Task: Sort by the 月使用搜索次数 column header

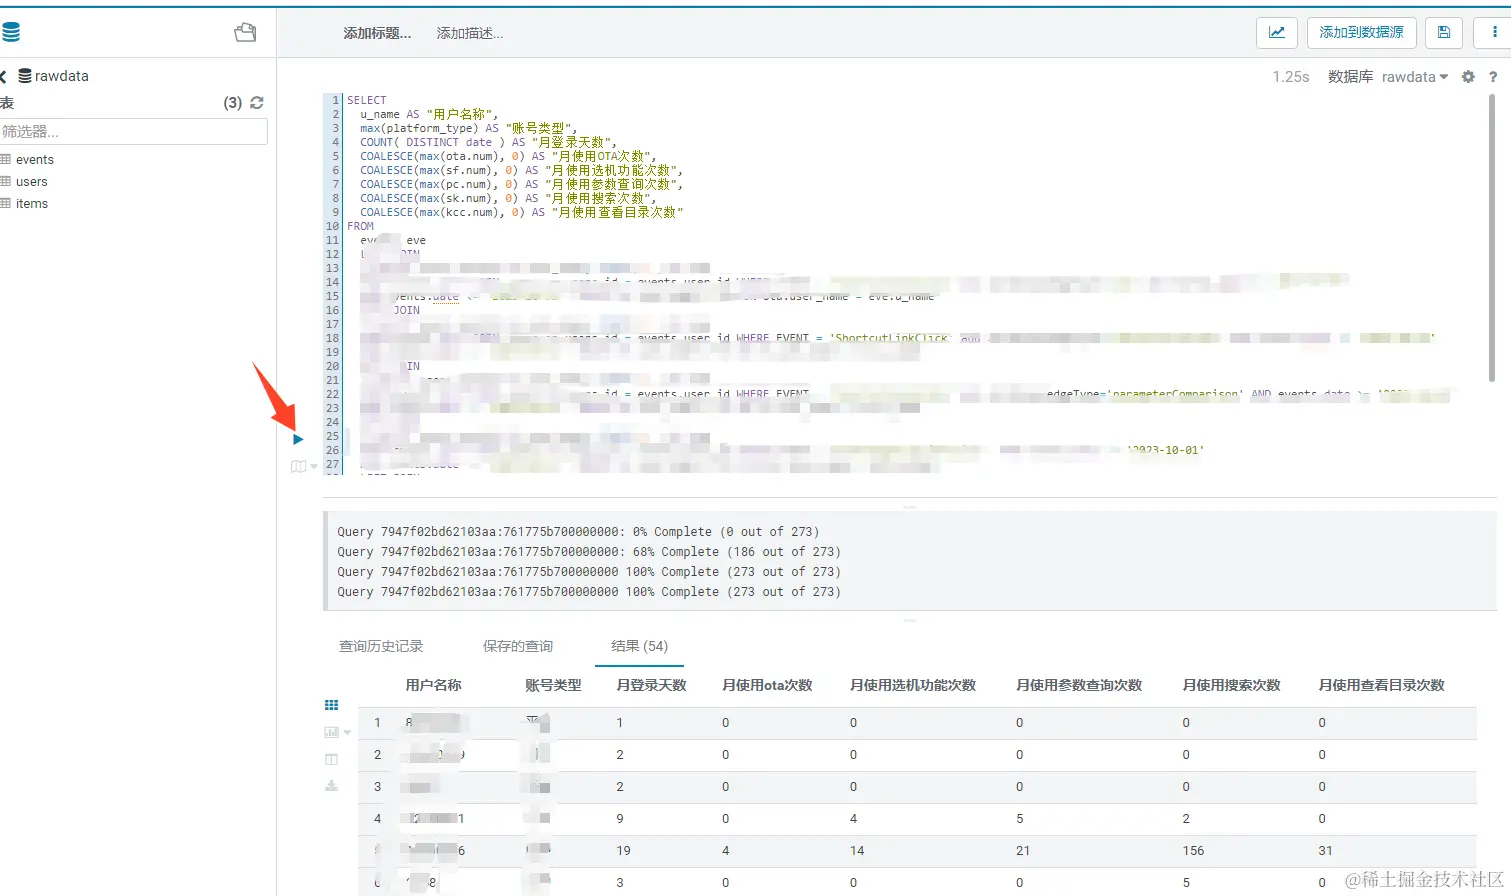Action: (1231, 686)
